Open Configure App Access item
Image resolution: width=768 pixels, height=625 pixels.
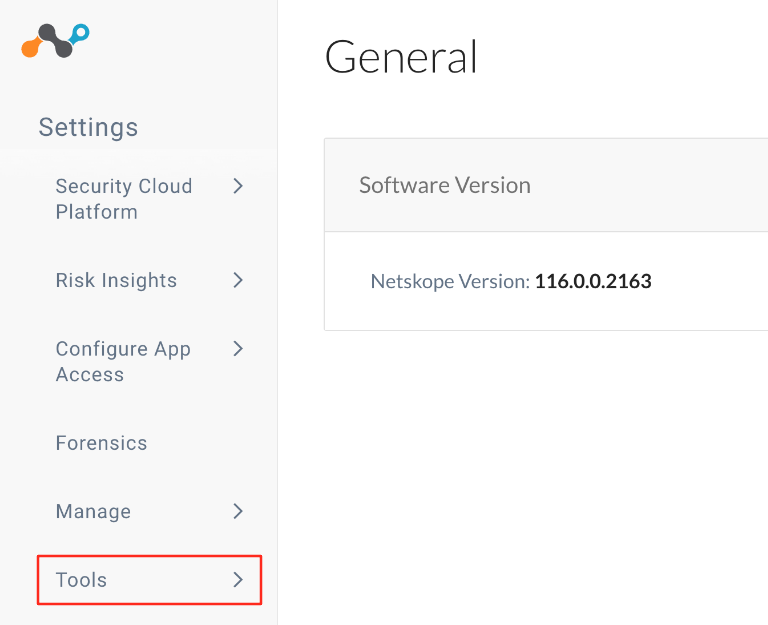[123, 361]
